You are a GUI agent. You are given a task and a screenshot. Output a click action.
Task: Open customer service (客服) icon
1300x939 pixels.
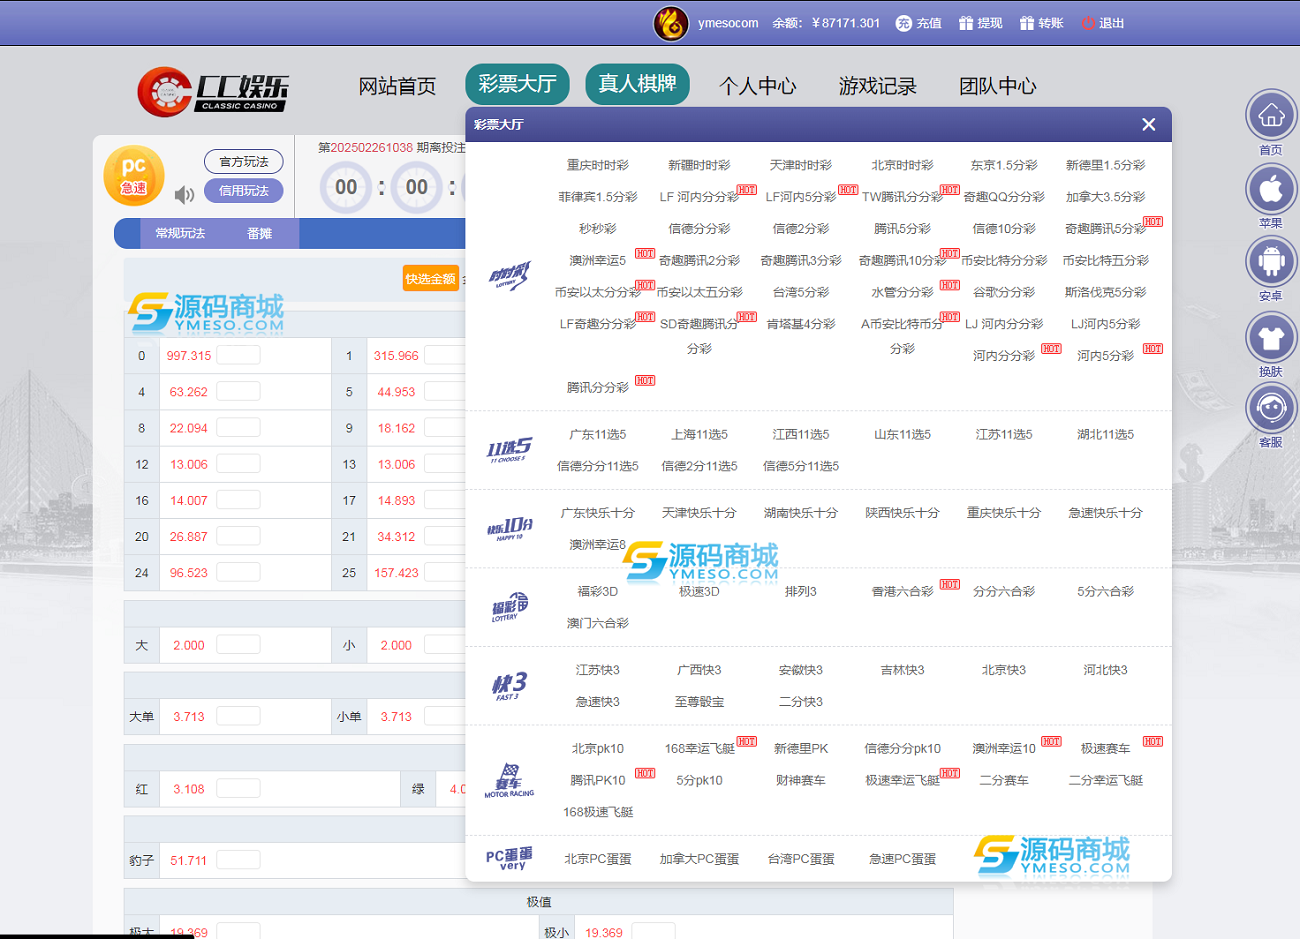coord(1271,408)
